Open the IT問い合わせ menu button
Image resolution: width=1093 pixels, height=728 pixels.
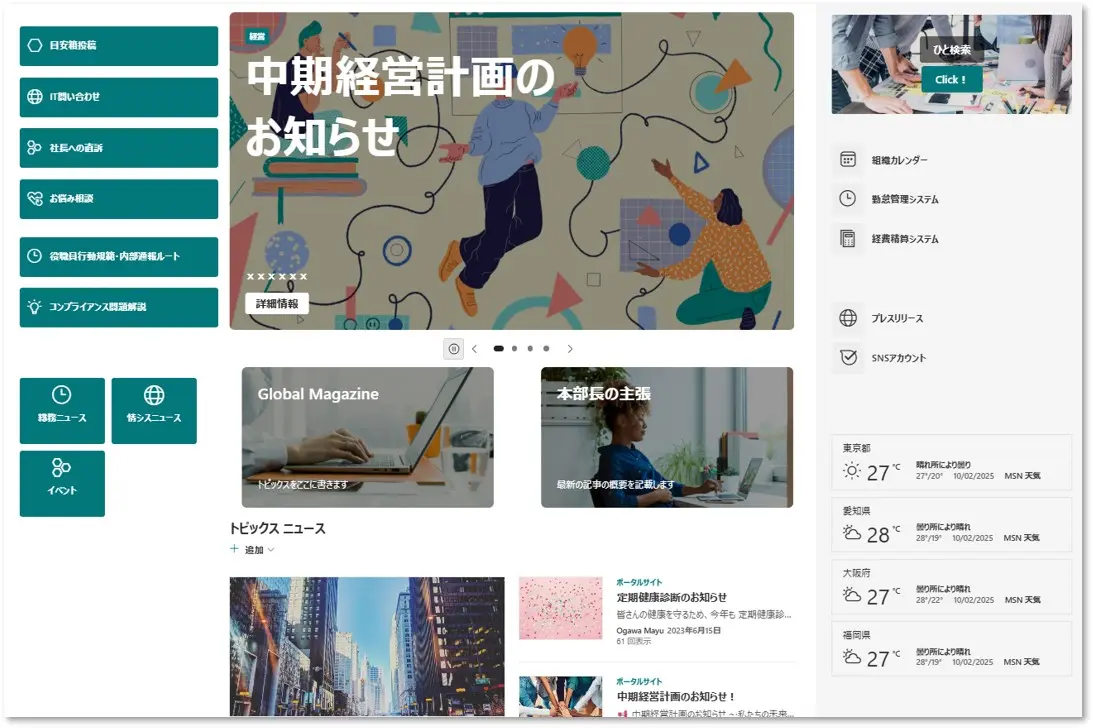point(119,97)
